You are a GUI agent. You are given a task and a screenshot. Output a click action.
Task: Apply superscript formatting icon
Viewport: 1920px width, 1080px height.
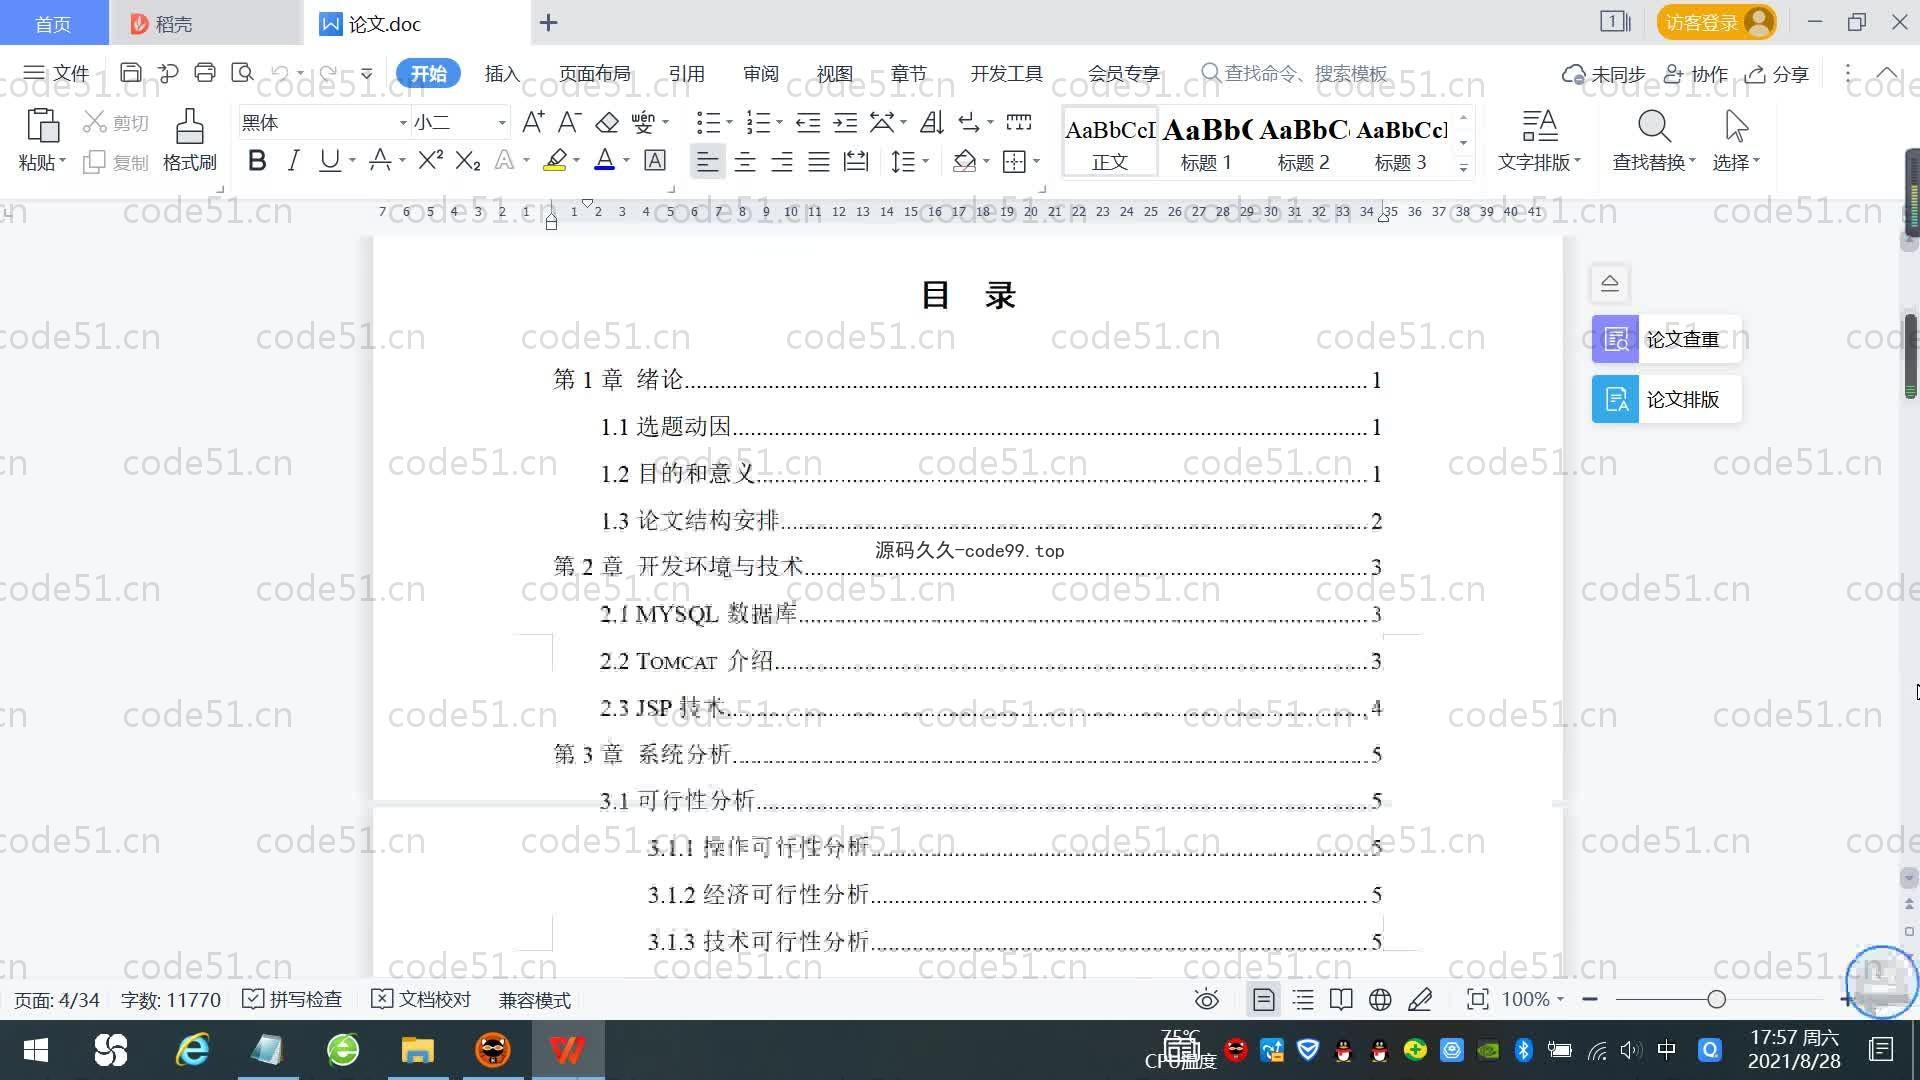[430, 161]
